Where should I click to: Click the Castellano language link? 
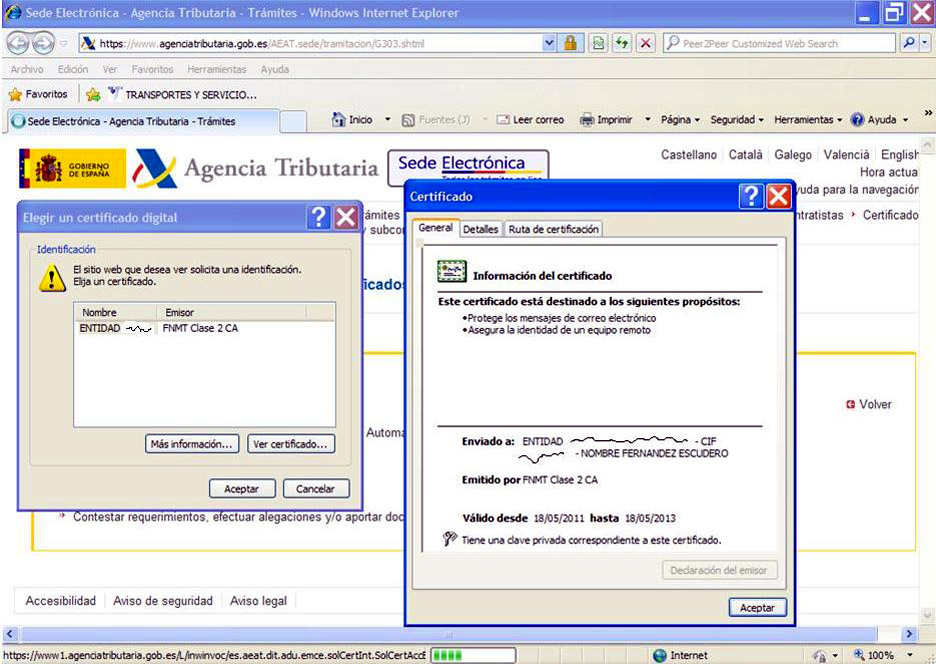(688, 155)
